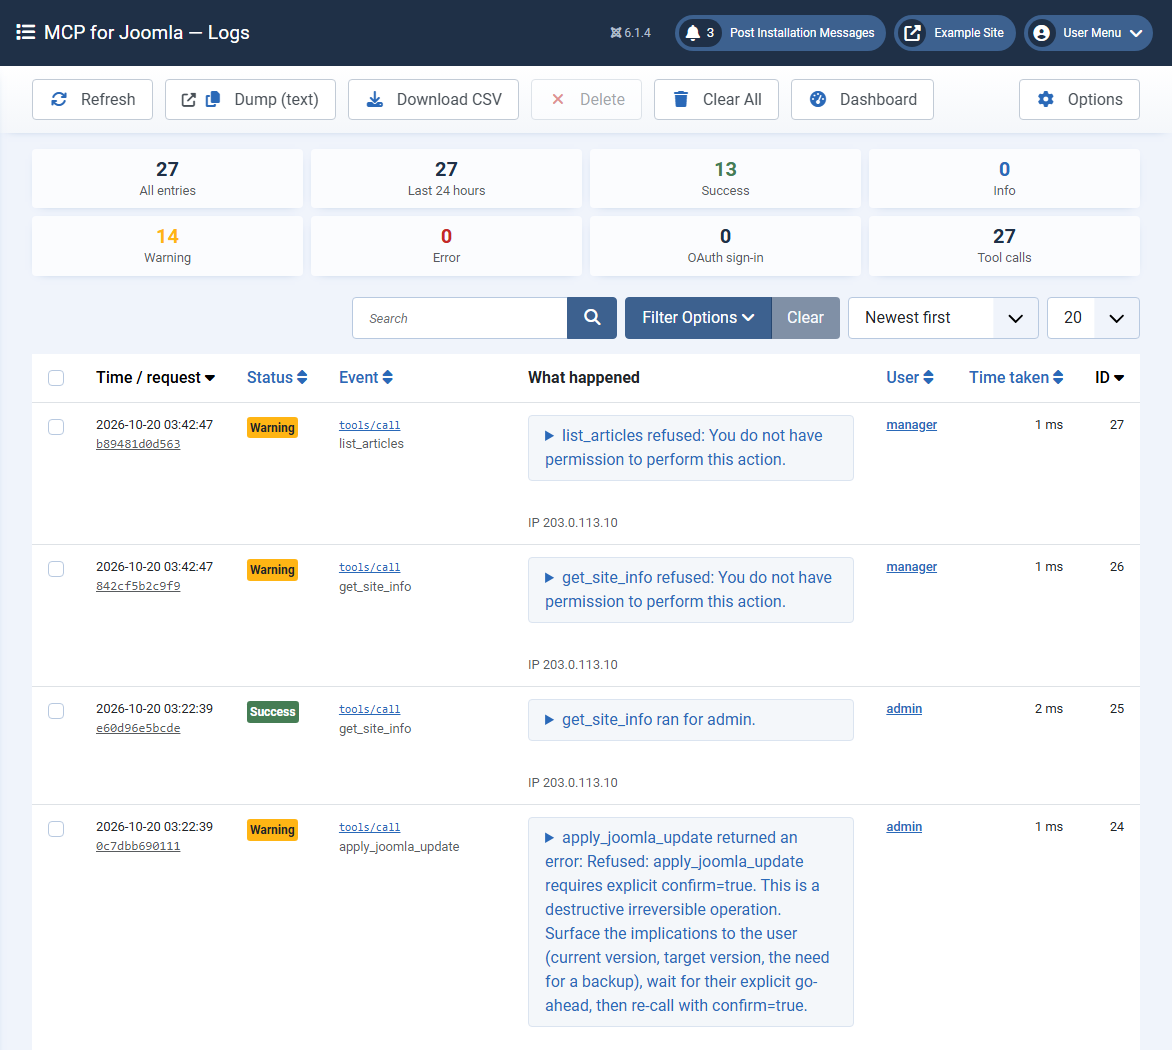Sort by User column arrows
The image size is (1172, 1050).
[928, 377]
